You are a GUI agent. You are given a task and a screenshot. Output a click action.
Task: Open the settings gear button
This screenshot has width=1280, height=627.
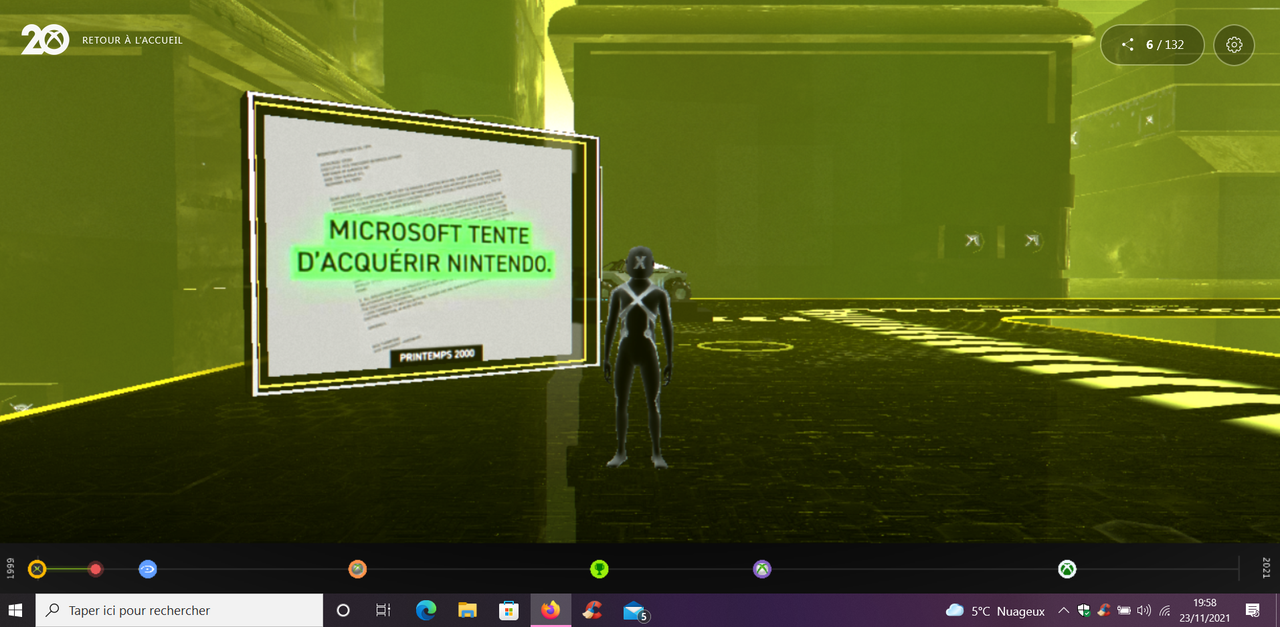click(x=1234, y=45)
